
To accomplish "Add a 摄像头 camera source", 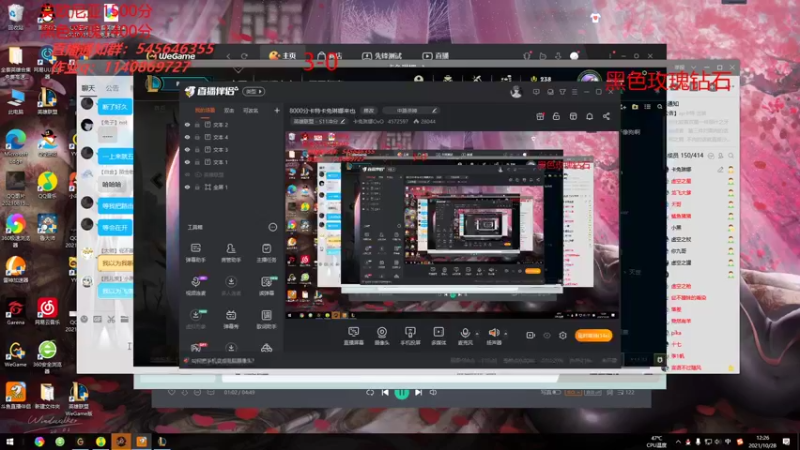I will 382,336.
